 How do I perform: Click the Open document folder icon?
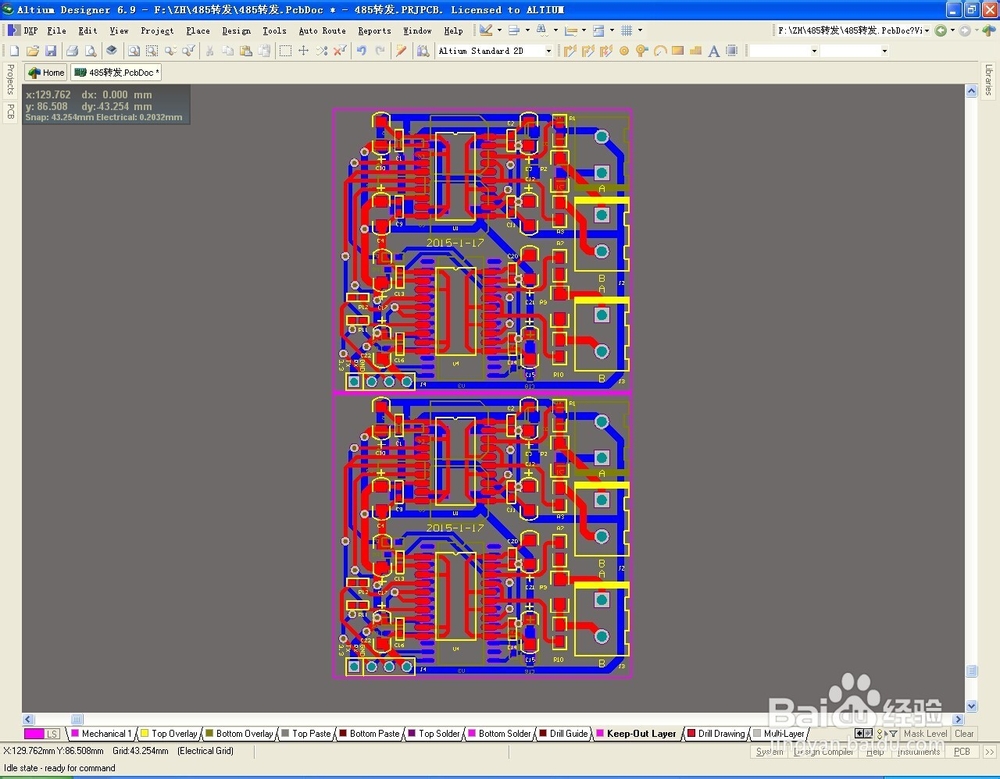[x=33, y=50]
